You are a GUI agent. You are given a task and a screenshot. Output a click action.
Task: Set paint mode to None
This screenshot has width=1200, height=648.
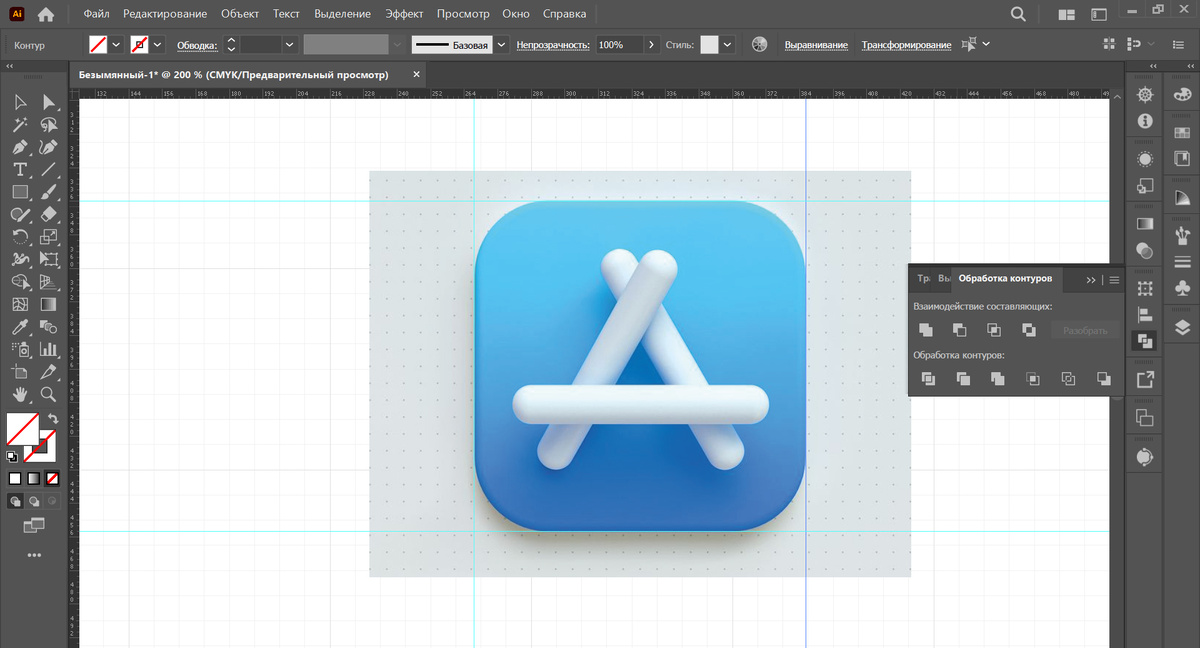52,478
